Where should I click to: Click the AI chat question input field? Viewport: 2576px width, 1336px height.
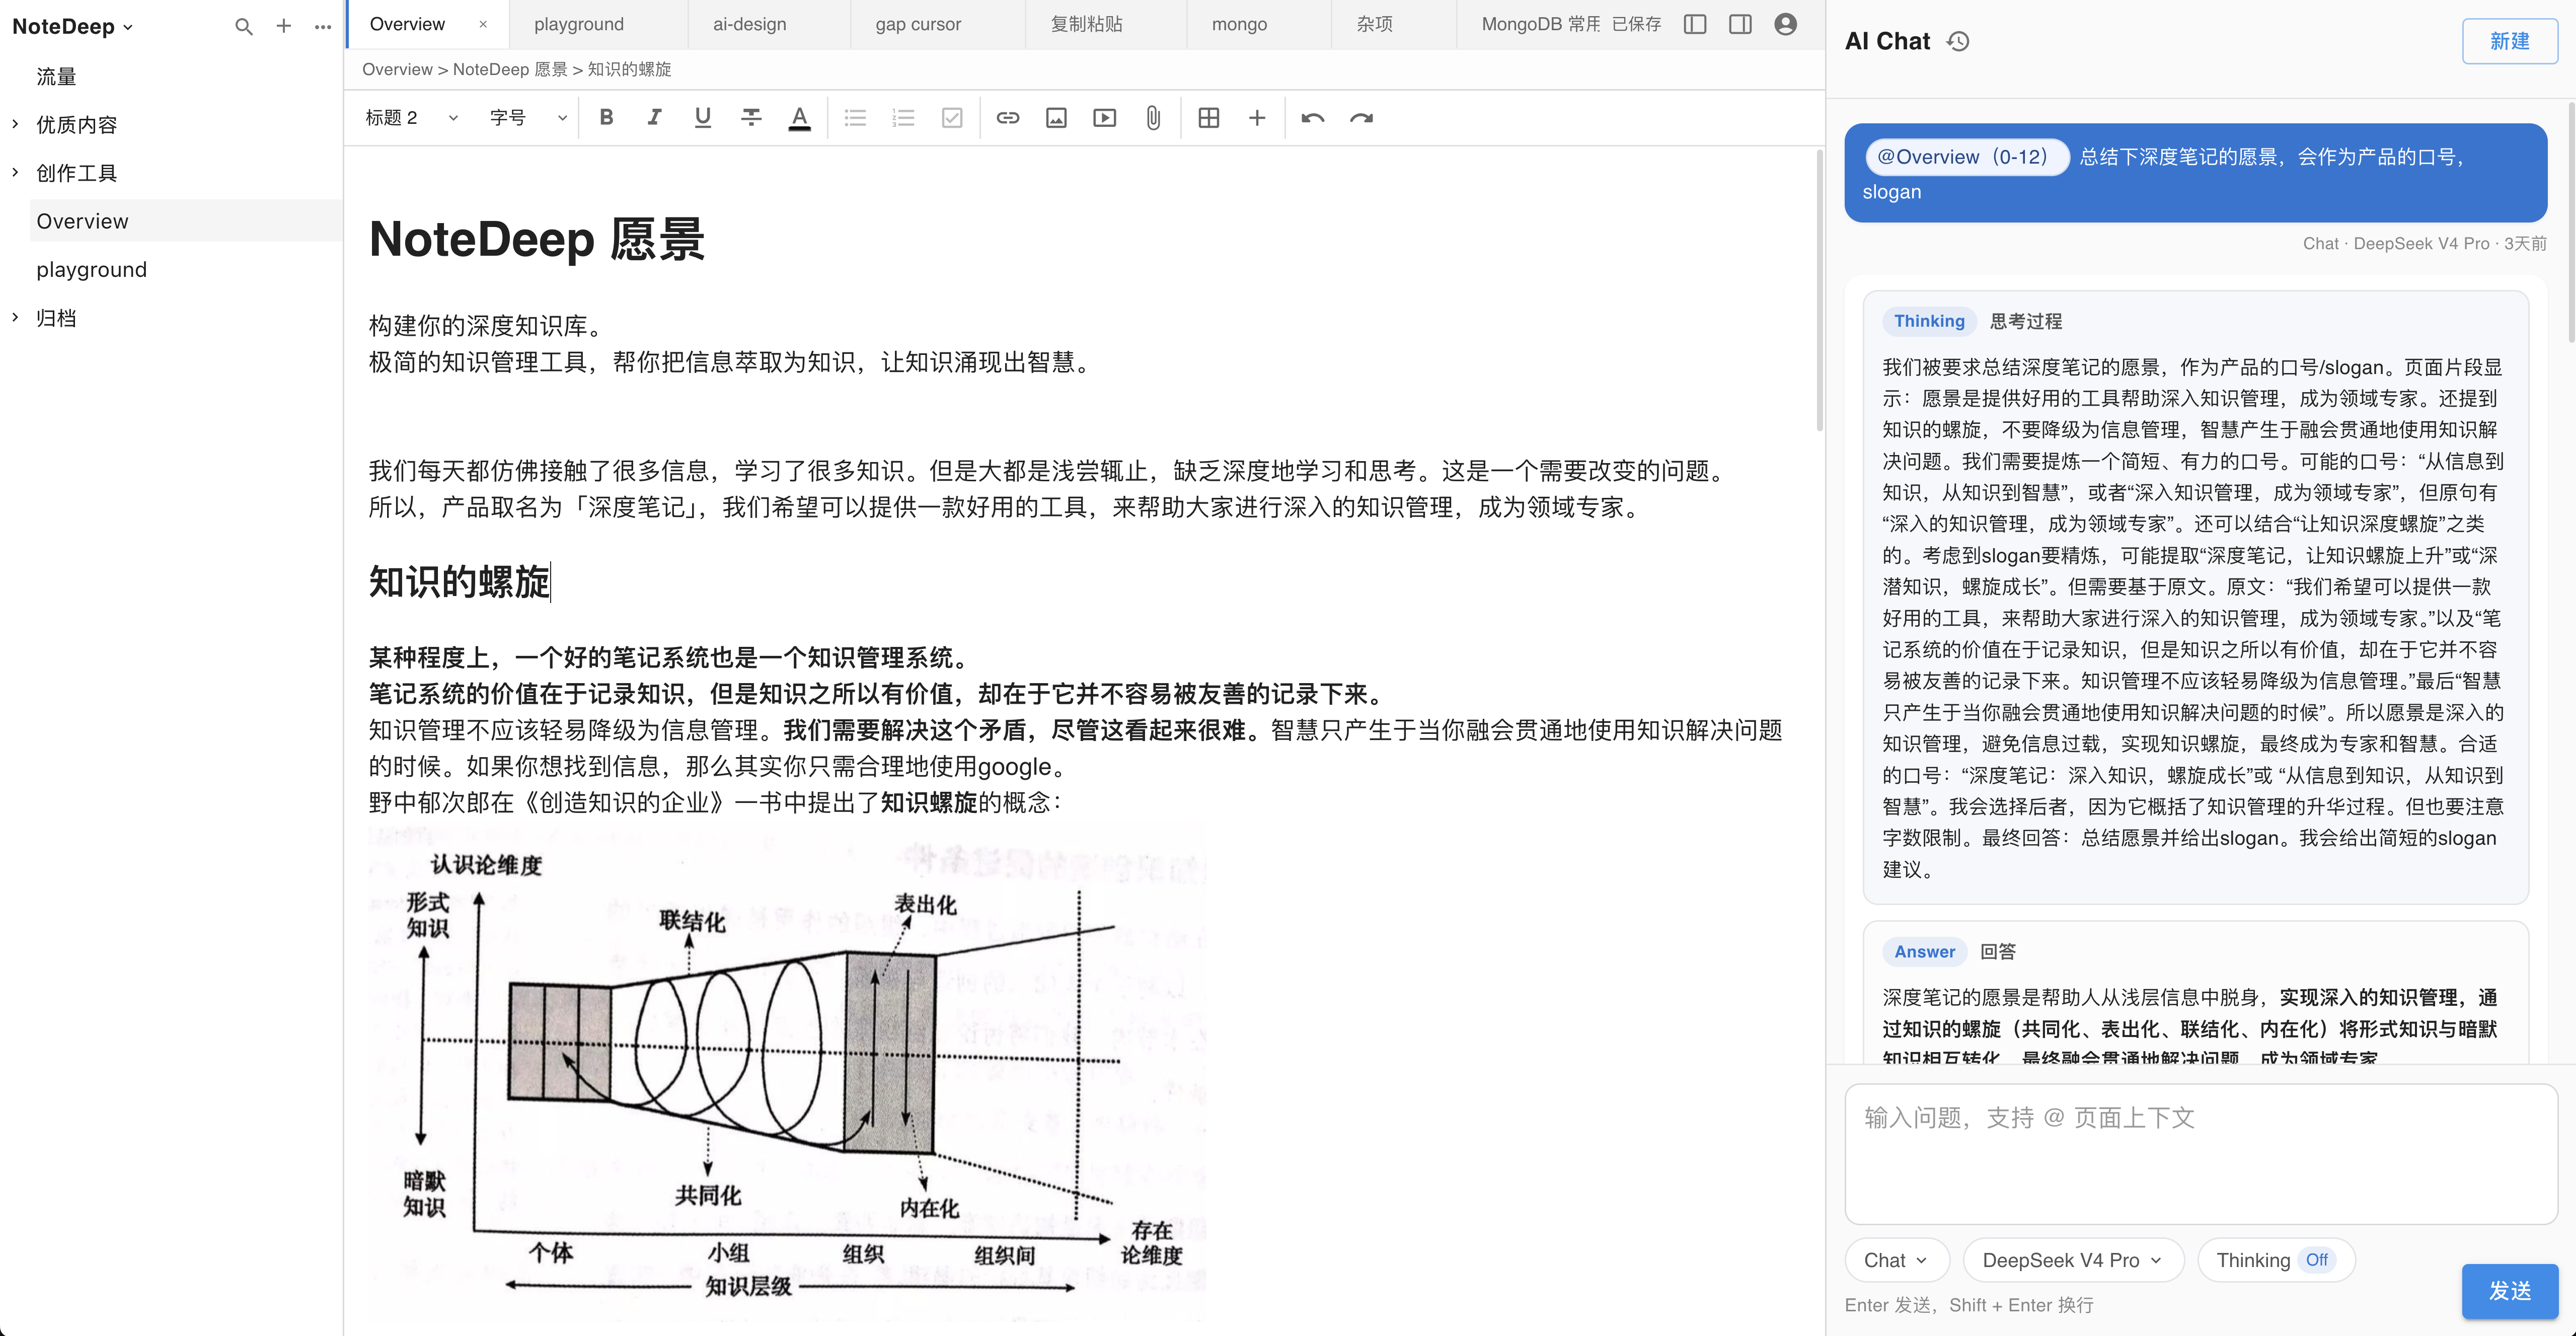click(2200, 1154)
